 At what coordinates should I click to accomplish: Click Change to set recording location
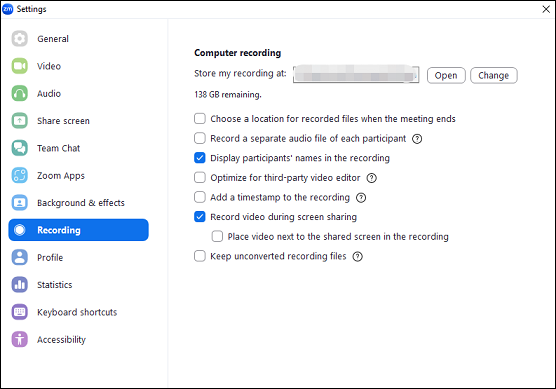[494, 75]
